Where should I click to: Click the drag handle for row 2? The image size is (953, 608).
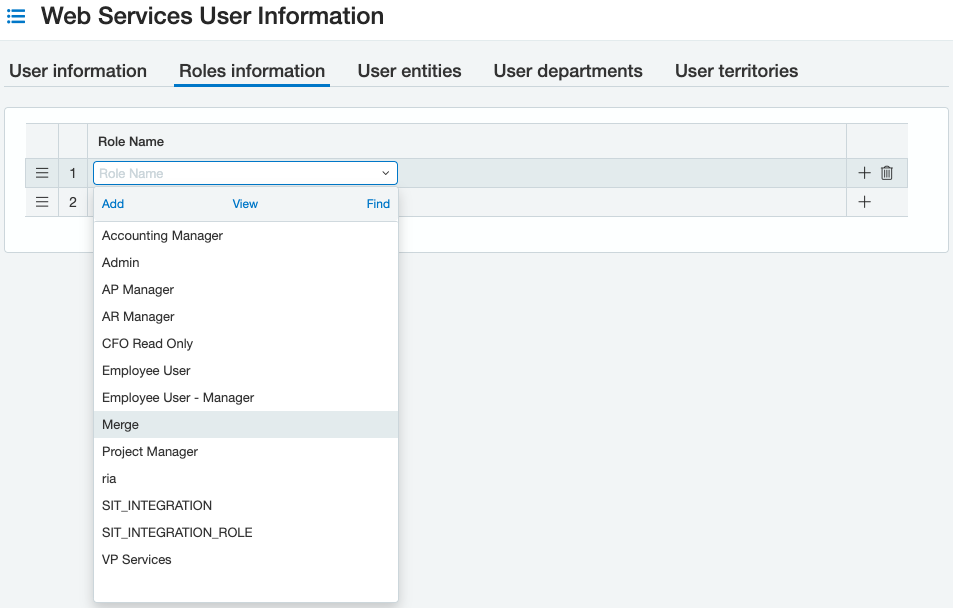tap(42, 202)
